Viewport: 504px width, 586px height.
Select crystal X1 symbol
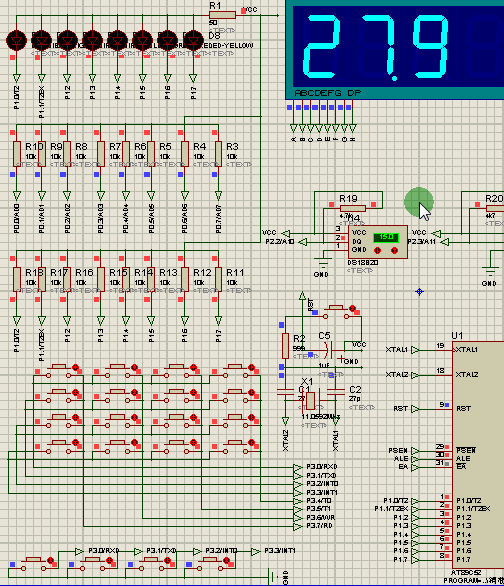(310, 400)
